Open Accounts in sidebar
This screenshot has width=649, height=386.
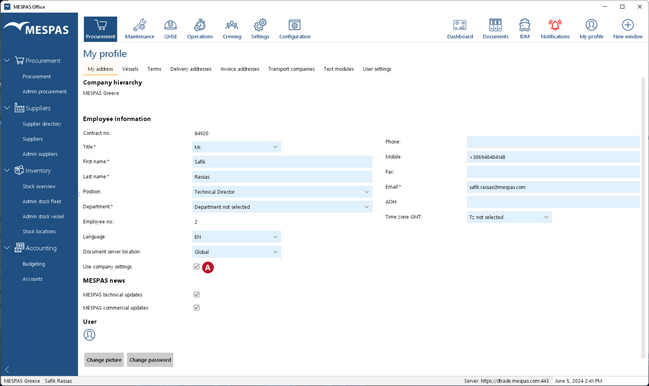click(32, 279)
